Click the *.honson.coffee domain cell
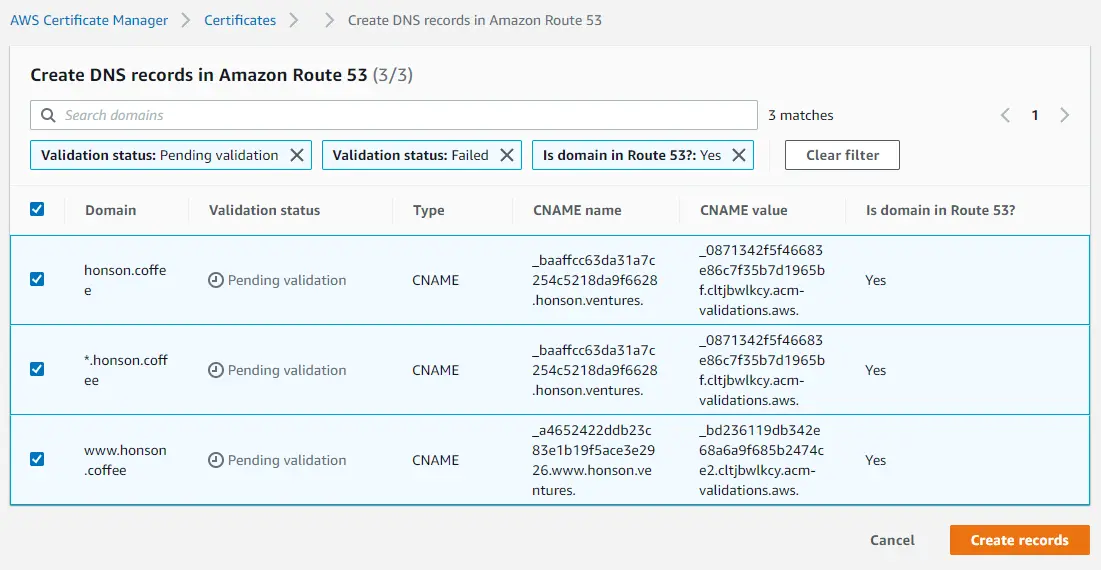The image size is (1101, 570). [126, 370]
